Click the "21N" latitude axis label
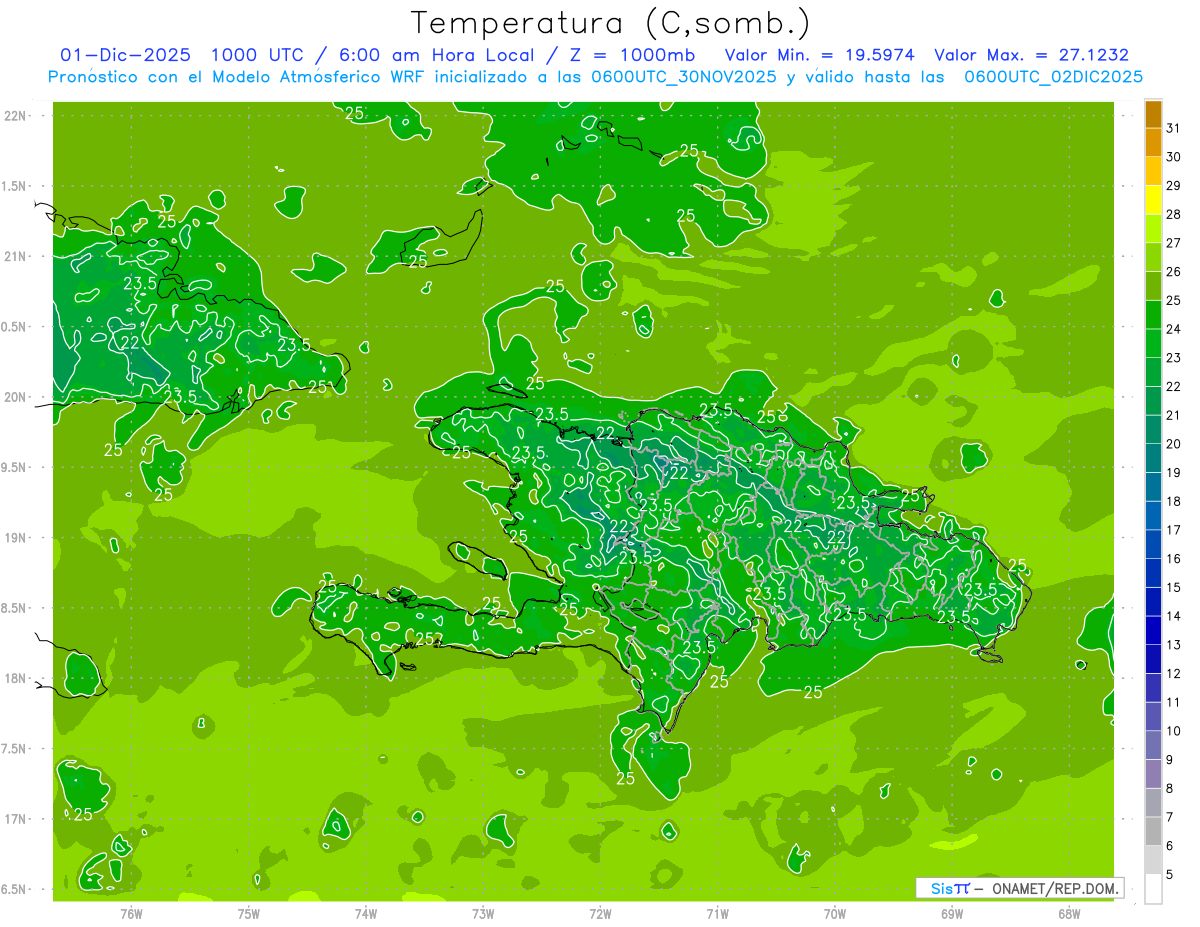 16,256
